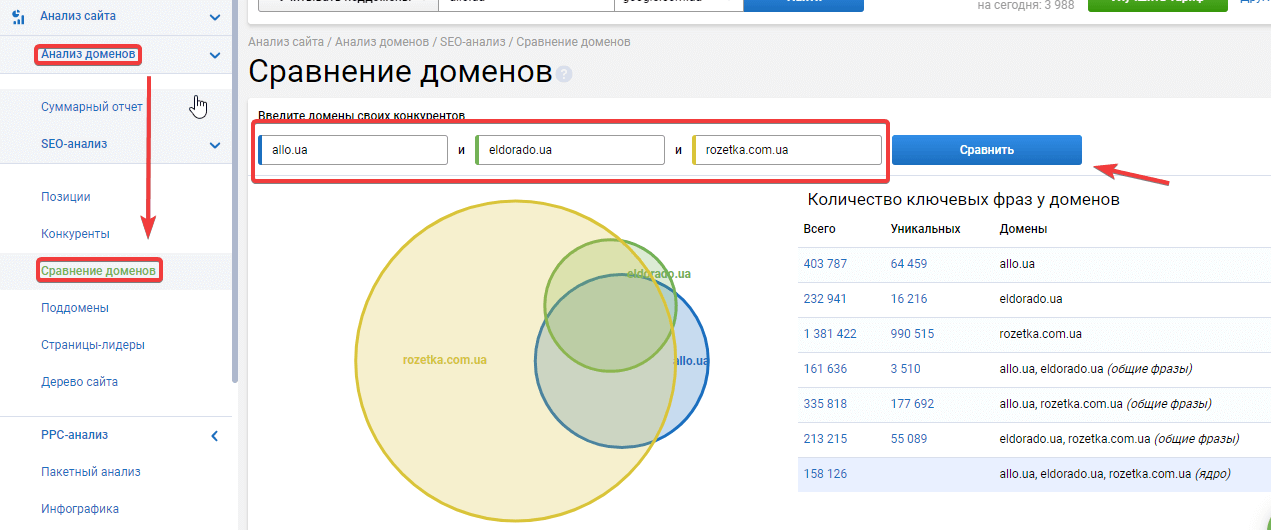The width and height of the screenshot is (1271, 530).
Task: Focus the allo.ua domain input
Action: pyautogui.click(x=353, y=150)
